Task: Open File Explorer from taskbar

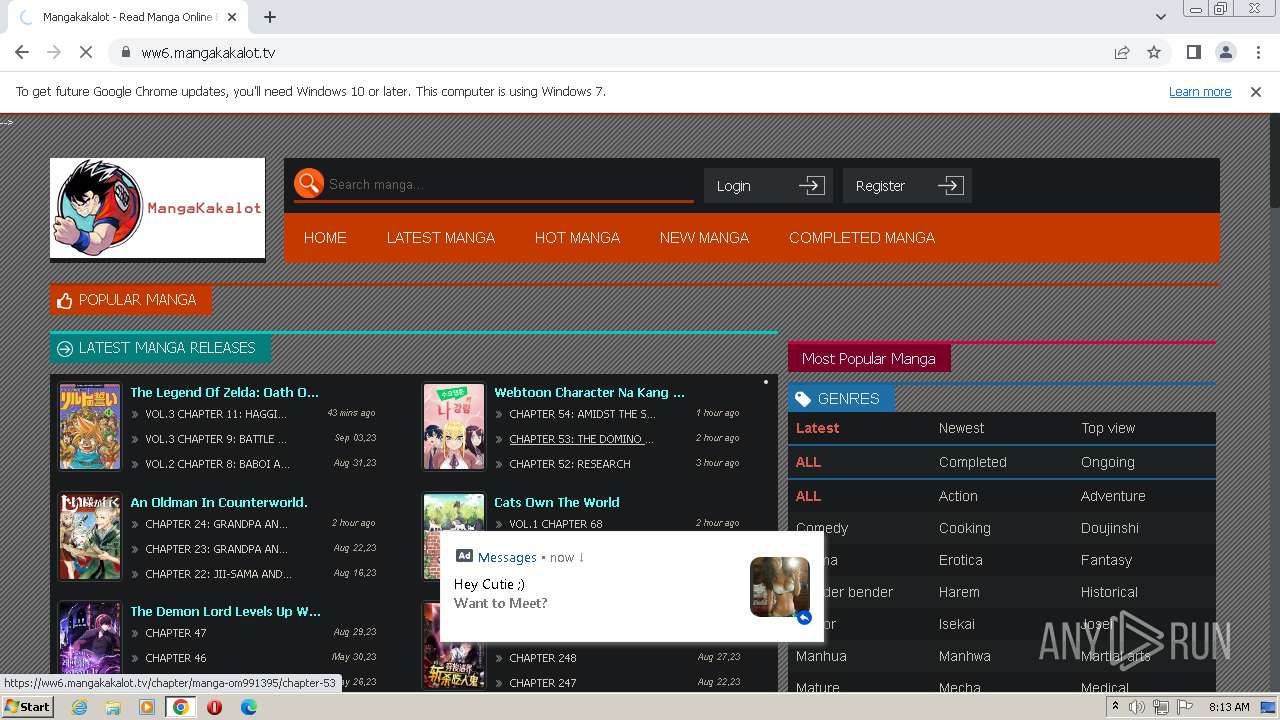Action: 113,707
